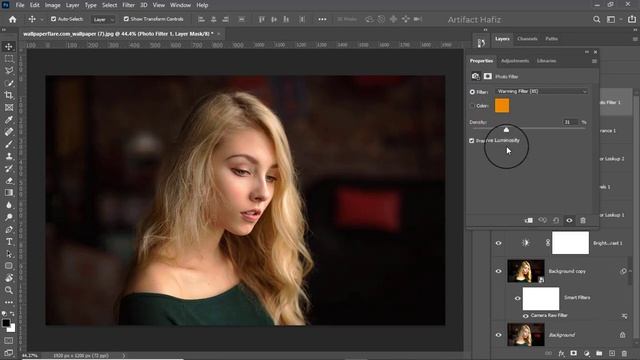
Task: Click the orange filter color swatch
Action: (502, 105)
